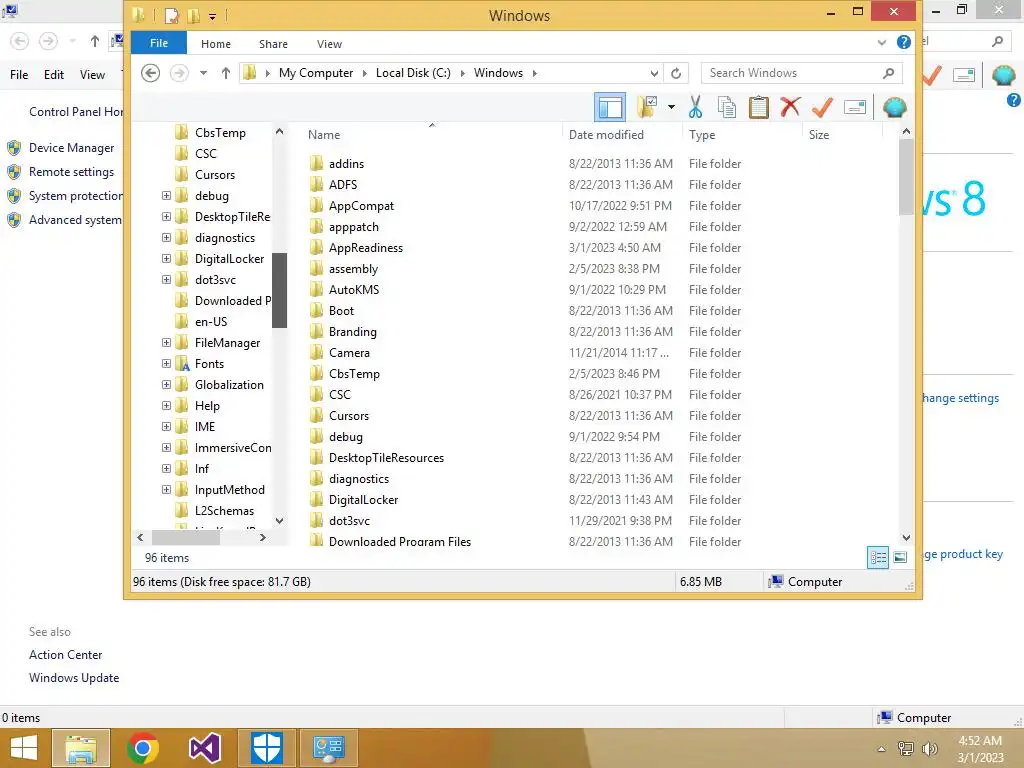Select the en-US folder in tree
1024x768 pixels.
click(211, 321)
